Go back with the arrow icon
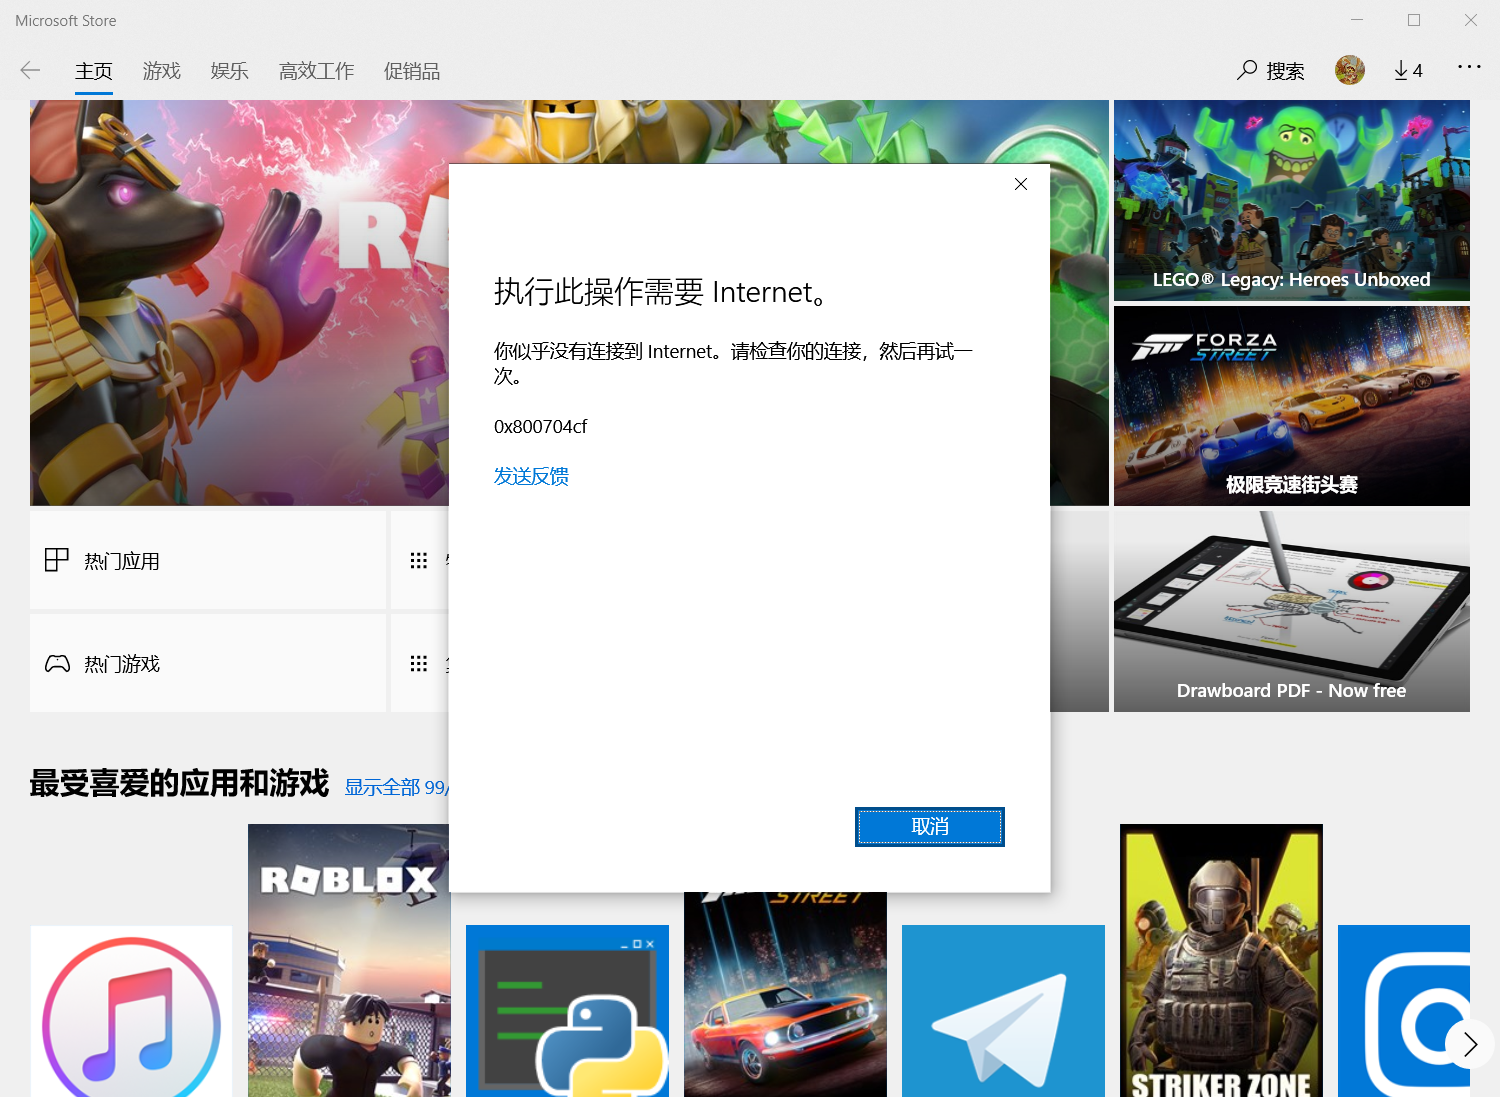The height and width of the screenshot is (1097, 1500). click(x=30, y=70)
